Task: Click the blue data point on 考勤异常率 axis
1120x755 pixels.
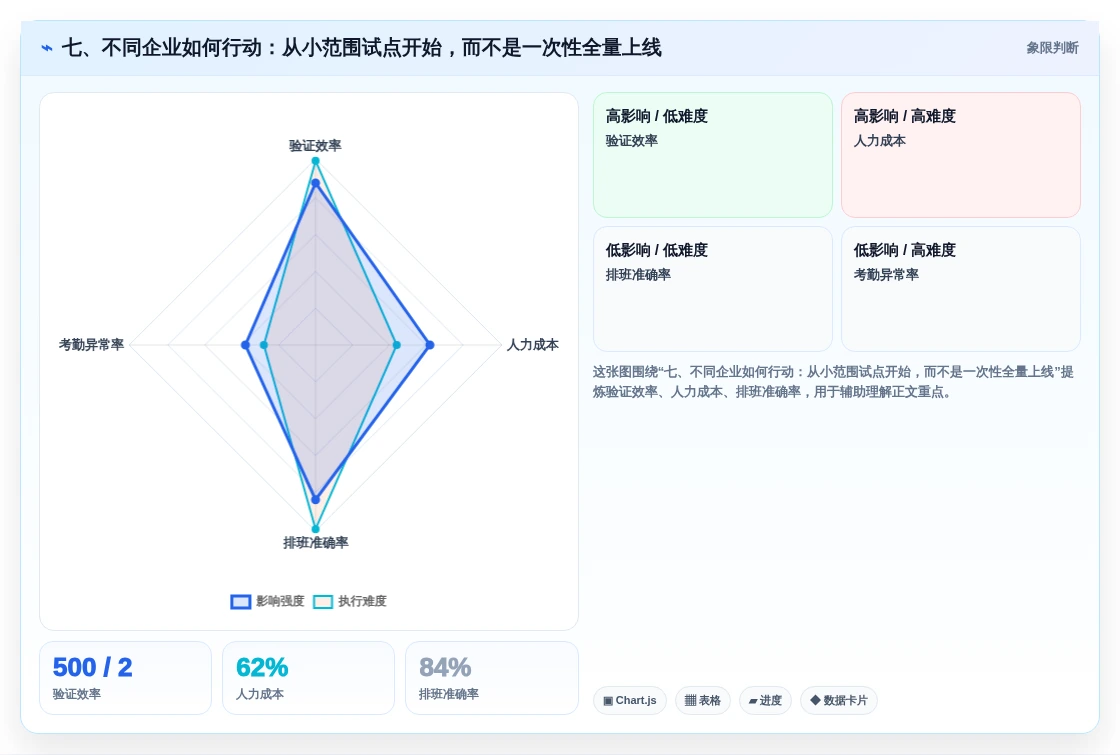Action: click(246, 345)
